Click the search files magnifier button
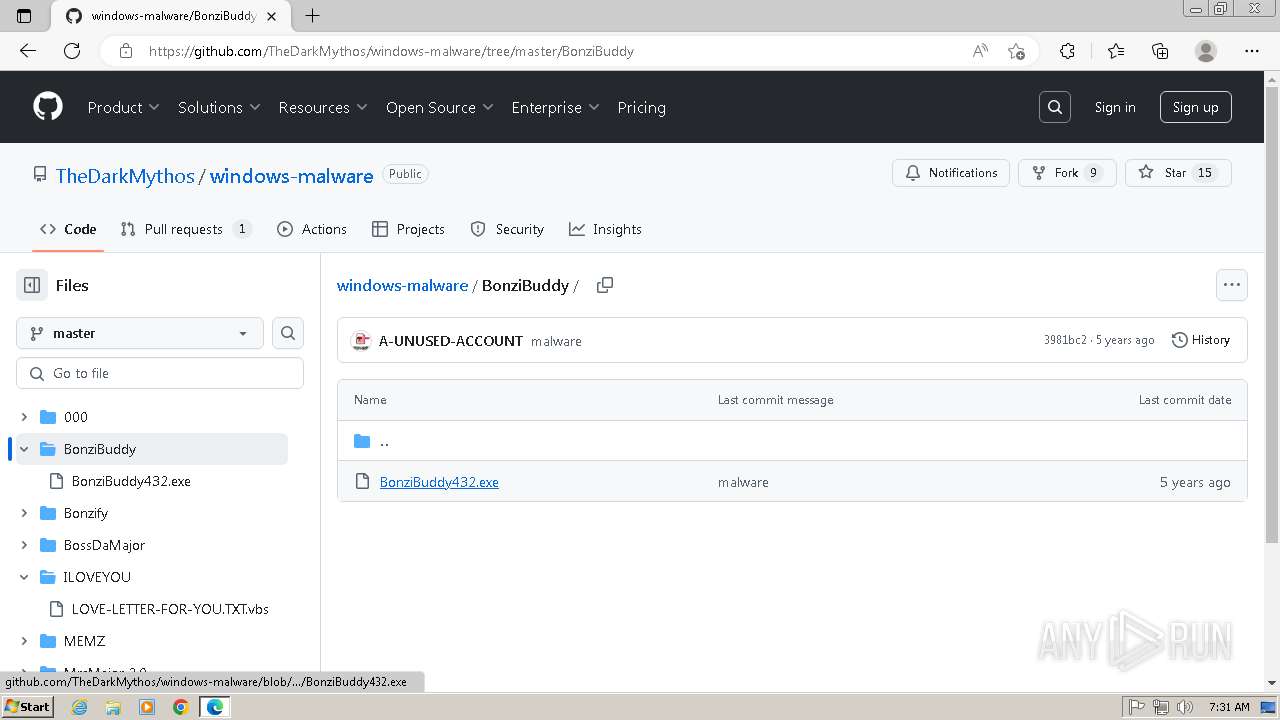Image resolution: width=1280 pixels, height=720 pixels. (x=288, y=333)
